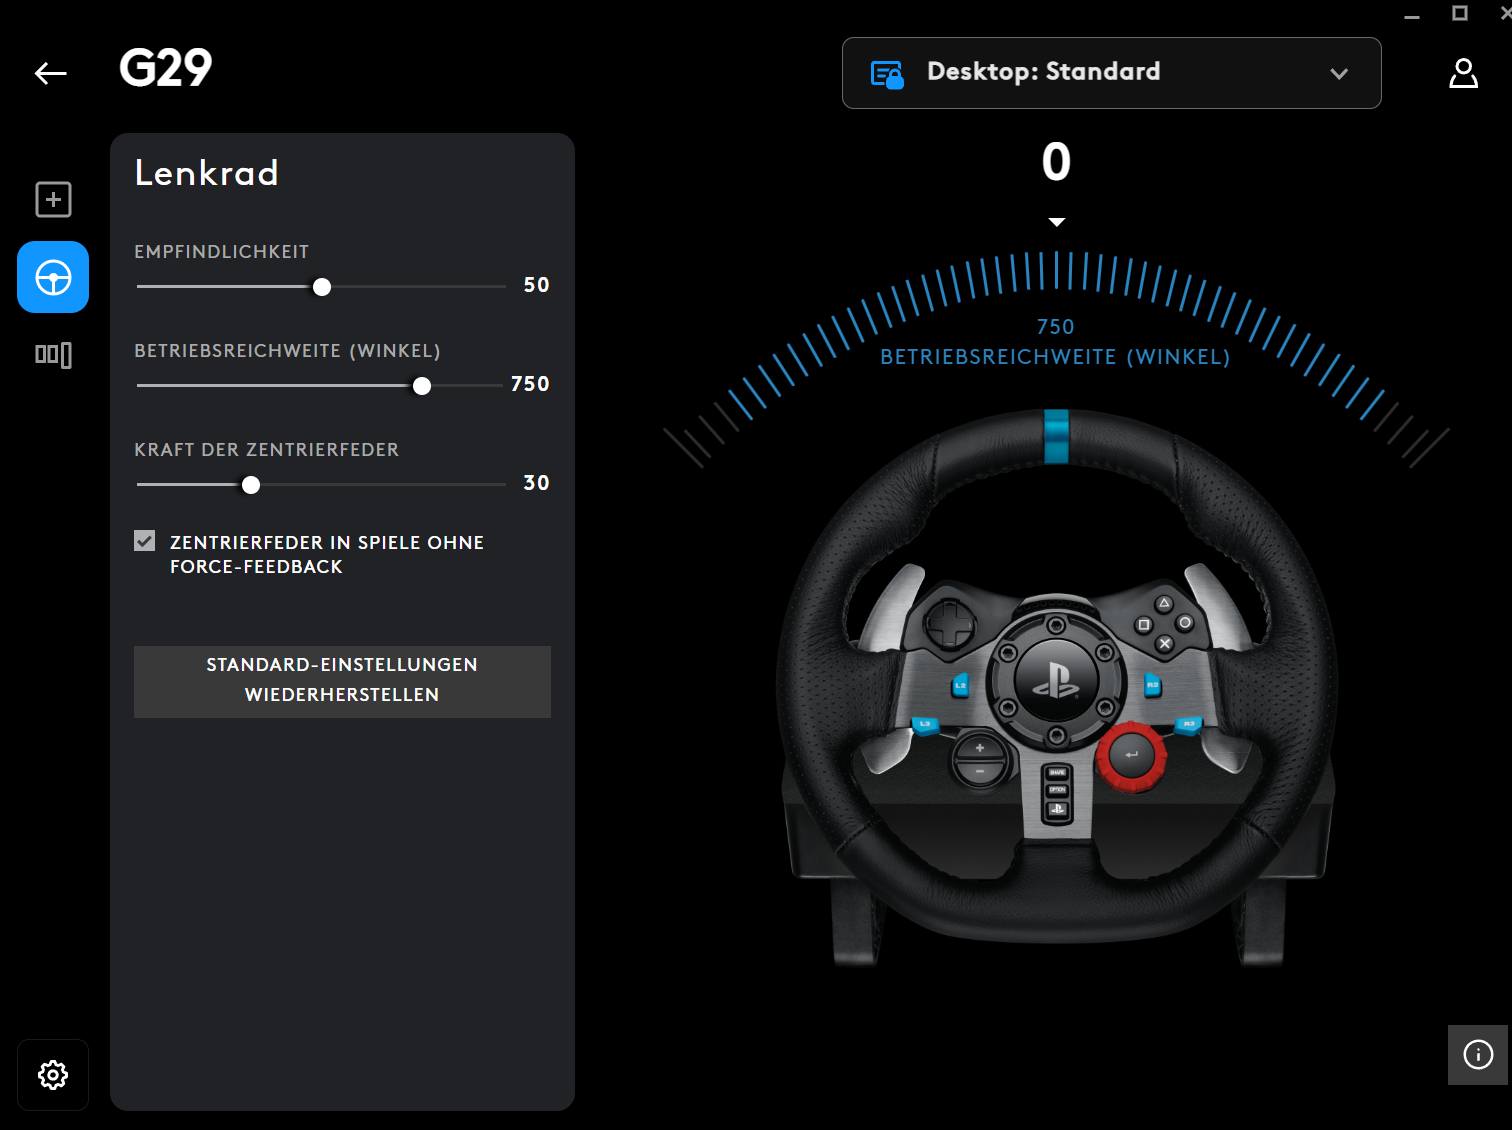Open settings via the gear icon

53,1075
